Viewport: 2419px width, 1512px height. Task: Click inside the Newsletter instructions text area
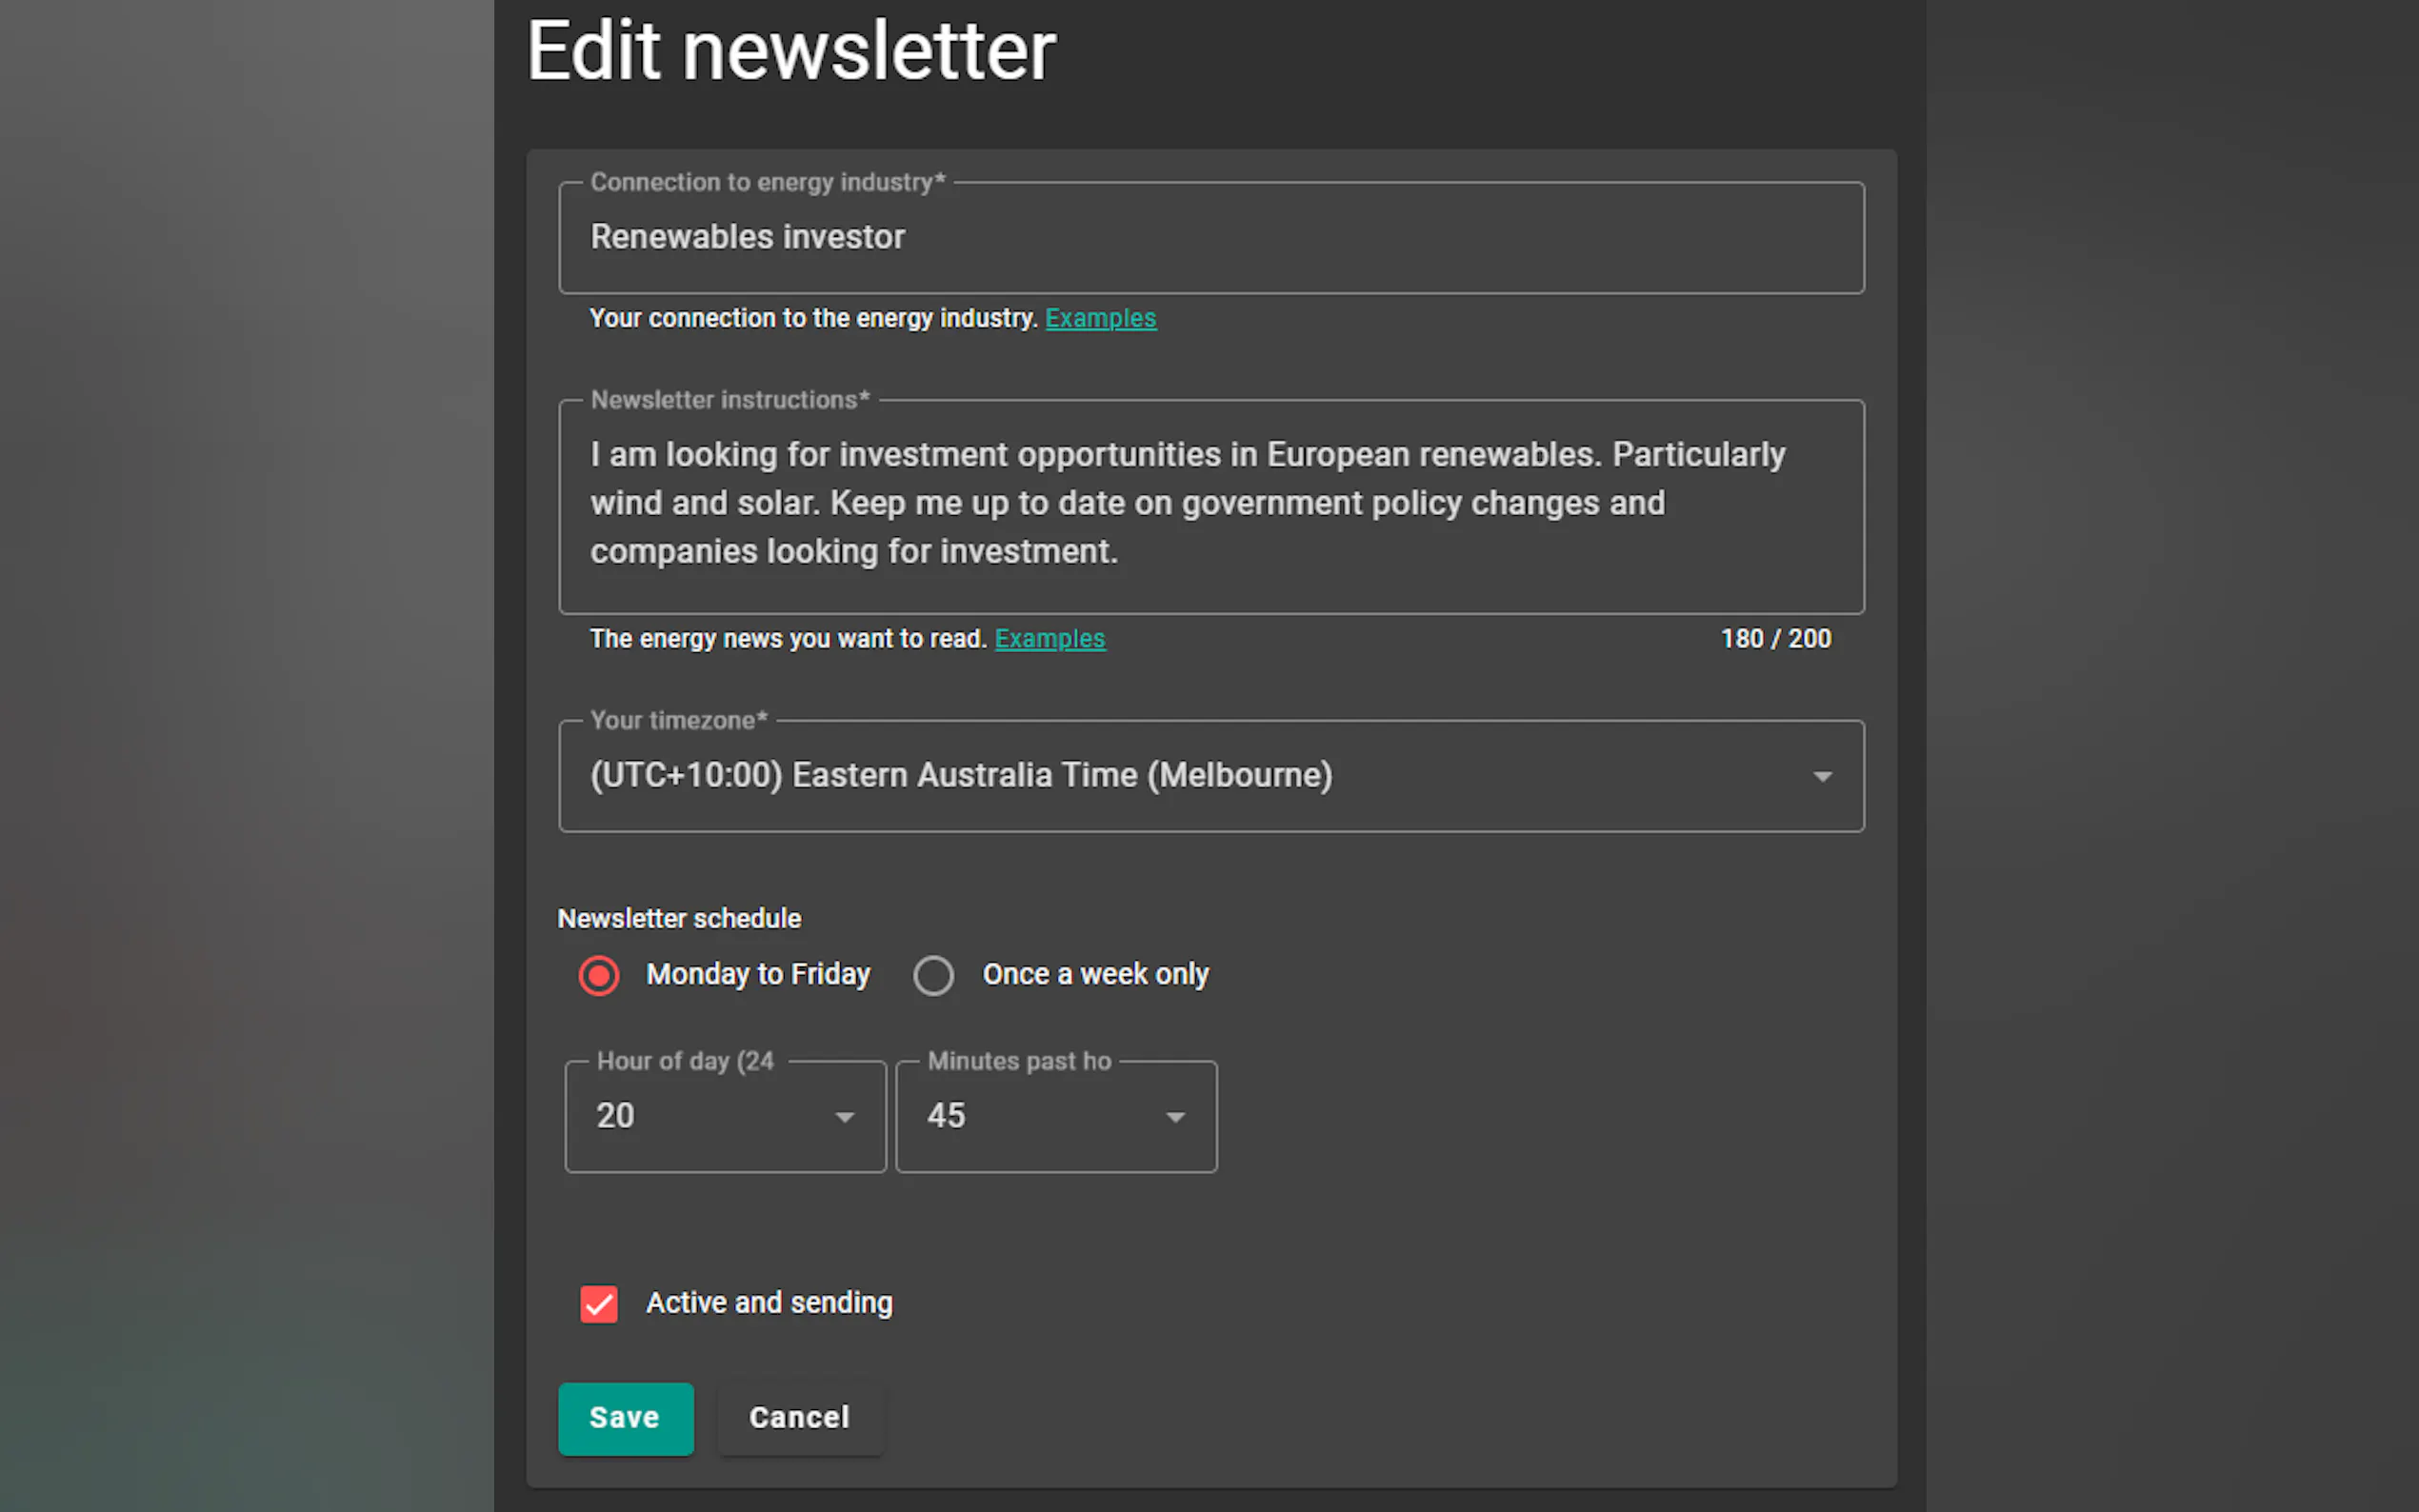tap(1210, 505)
